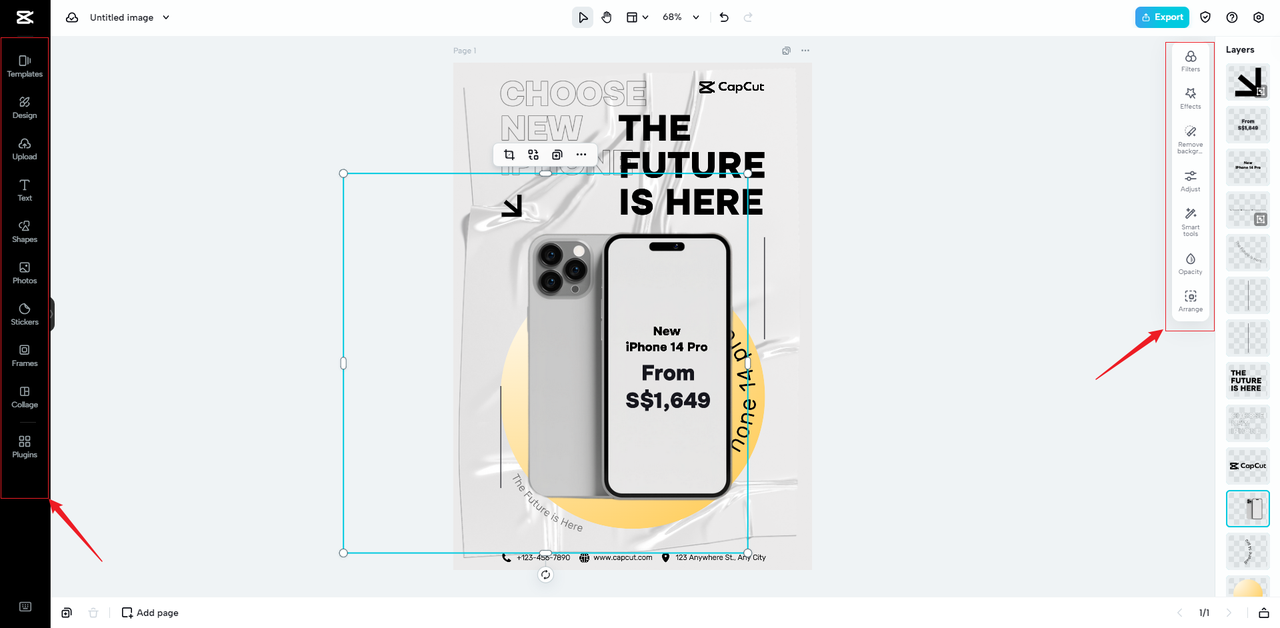Click 'www.capcut.com' text on the canvas
Image resolution: width=1280 pixels, height=628 pixels.
click(x=622, y=557)
